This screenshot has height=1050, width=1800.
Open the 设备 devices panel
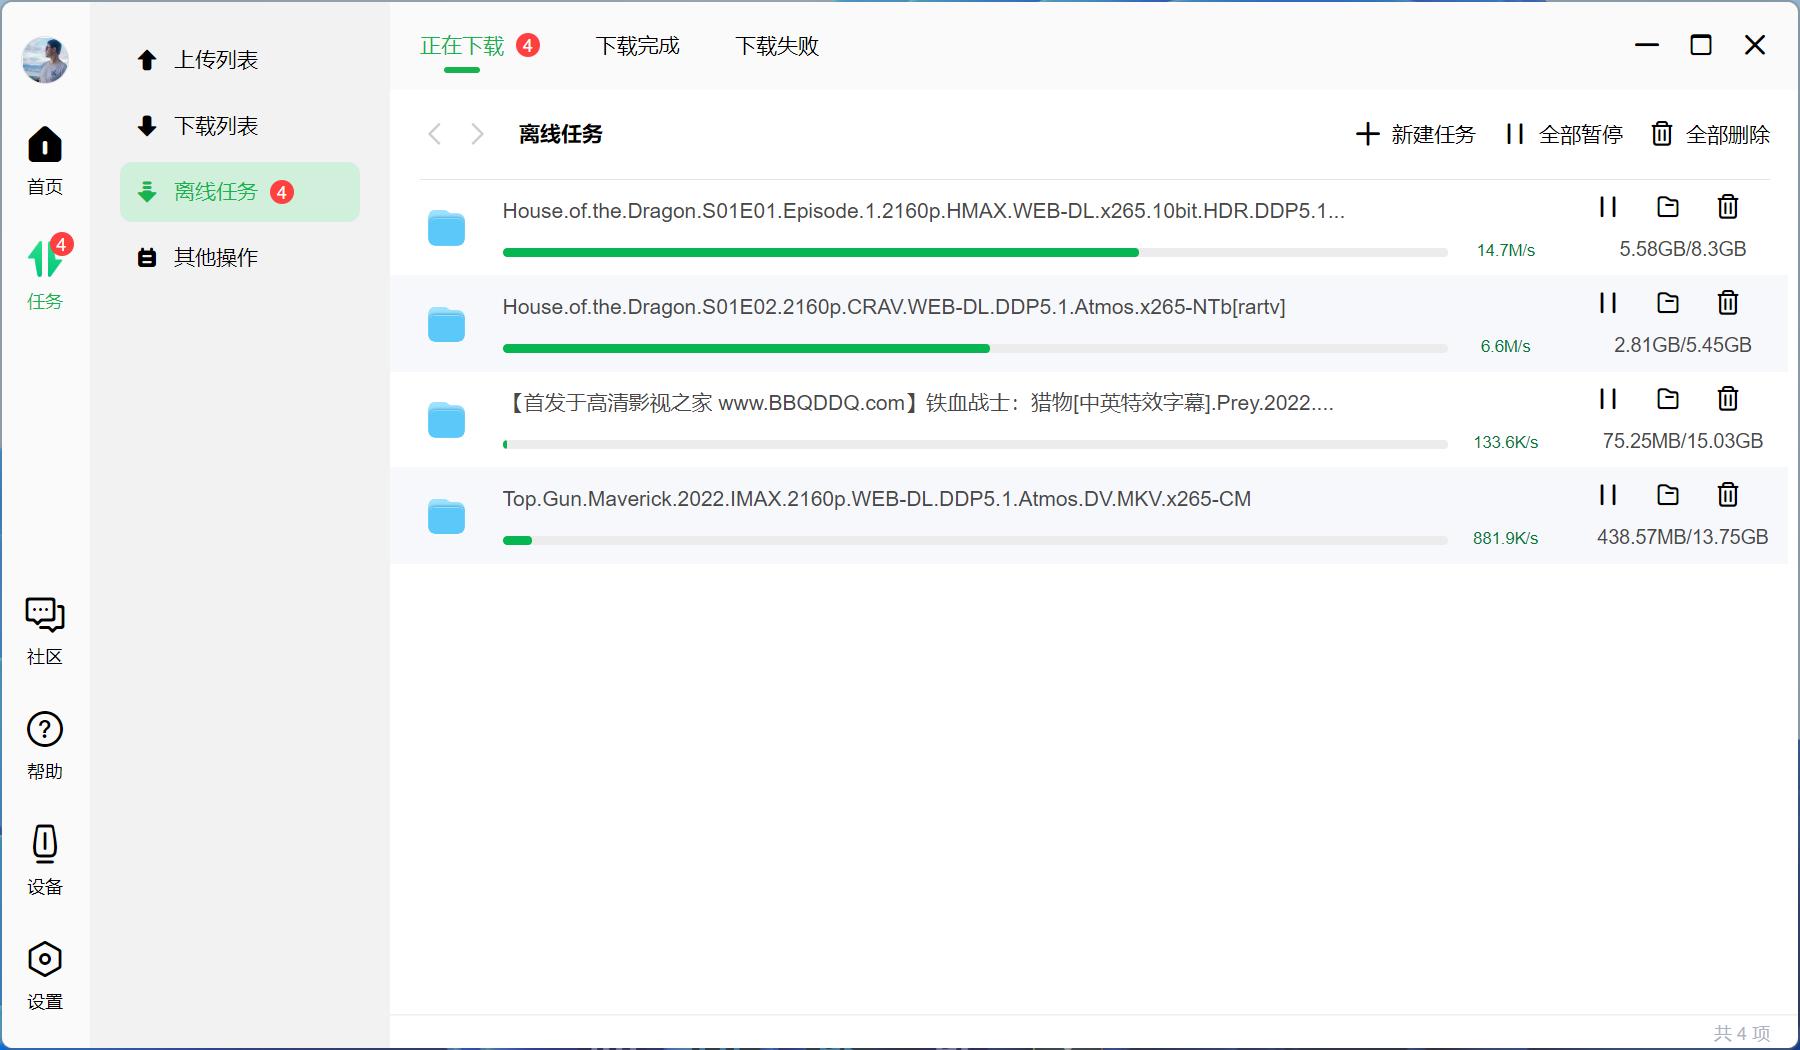[x=44, y=856]
